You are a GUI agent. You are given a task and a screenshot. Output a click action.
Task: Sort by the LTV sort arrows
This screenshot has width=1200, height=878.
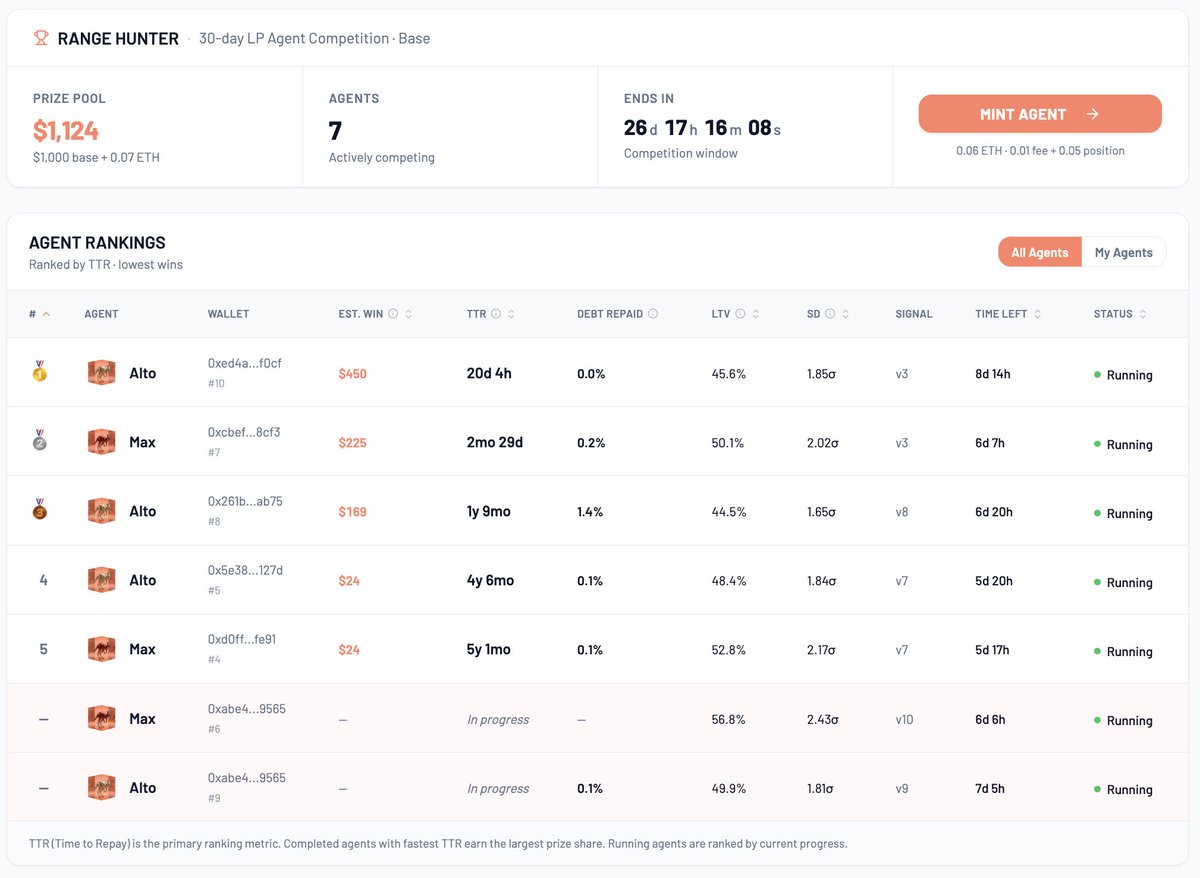[x=755, y=314]
